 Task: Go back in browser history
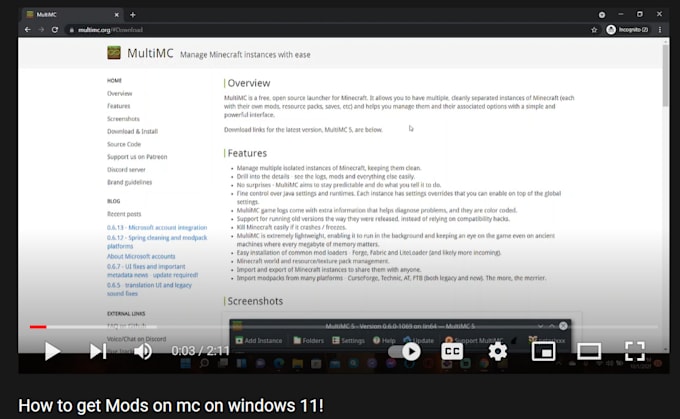(x=28, y=29)
